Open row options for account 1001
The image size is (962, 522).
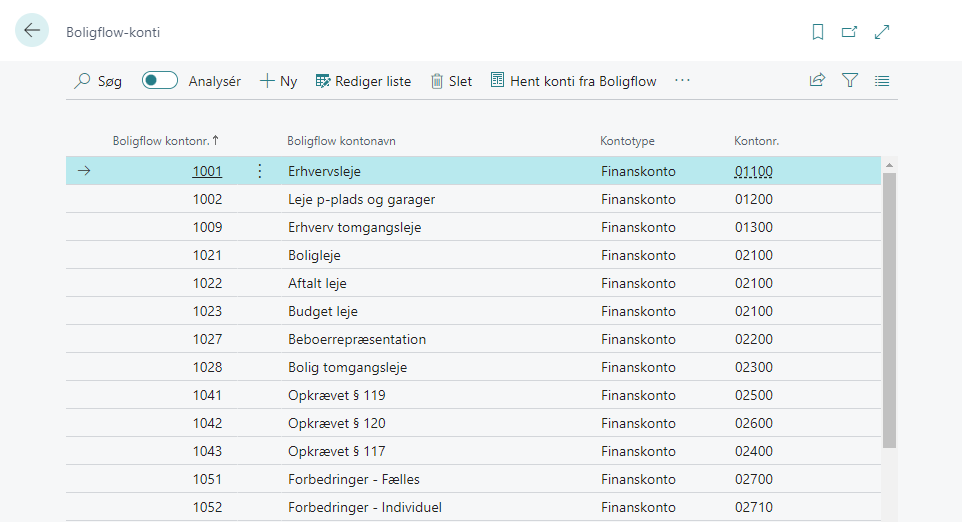click(x=260, y=171)
